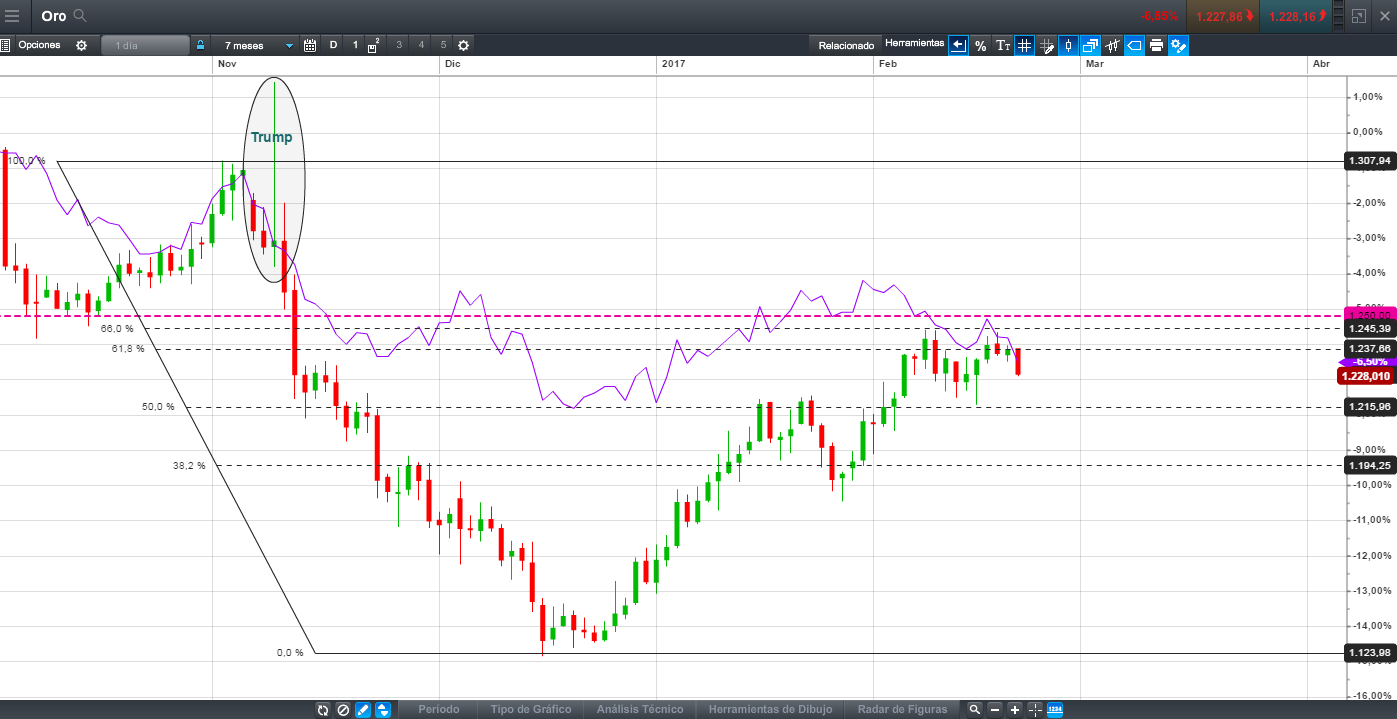Select the text size tool
The width and height of the screenshot is (1397, 719).
(1002, 45)
